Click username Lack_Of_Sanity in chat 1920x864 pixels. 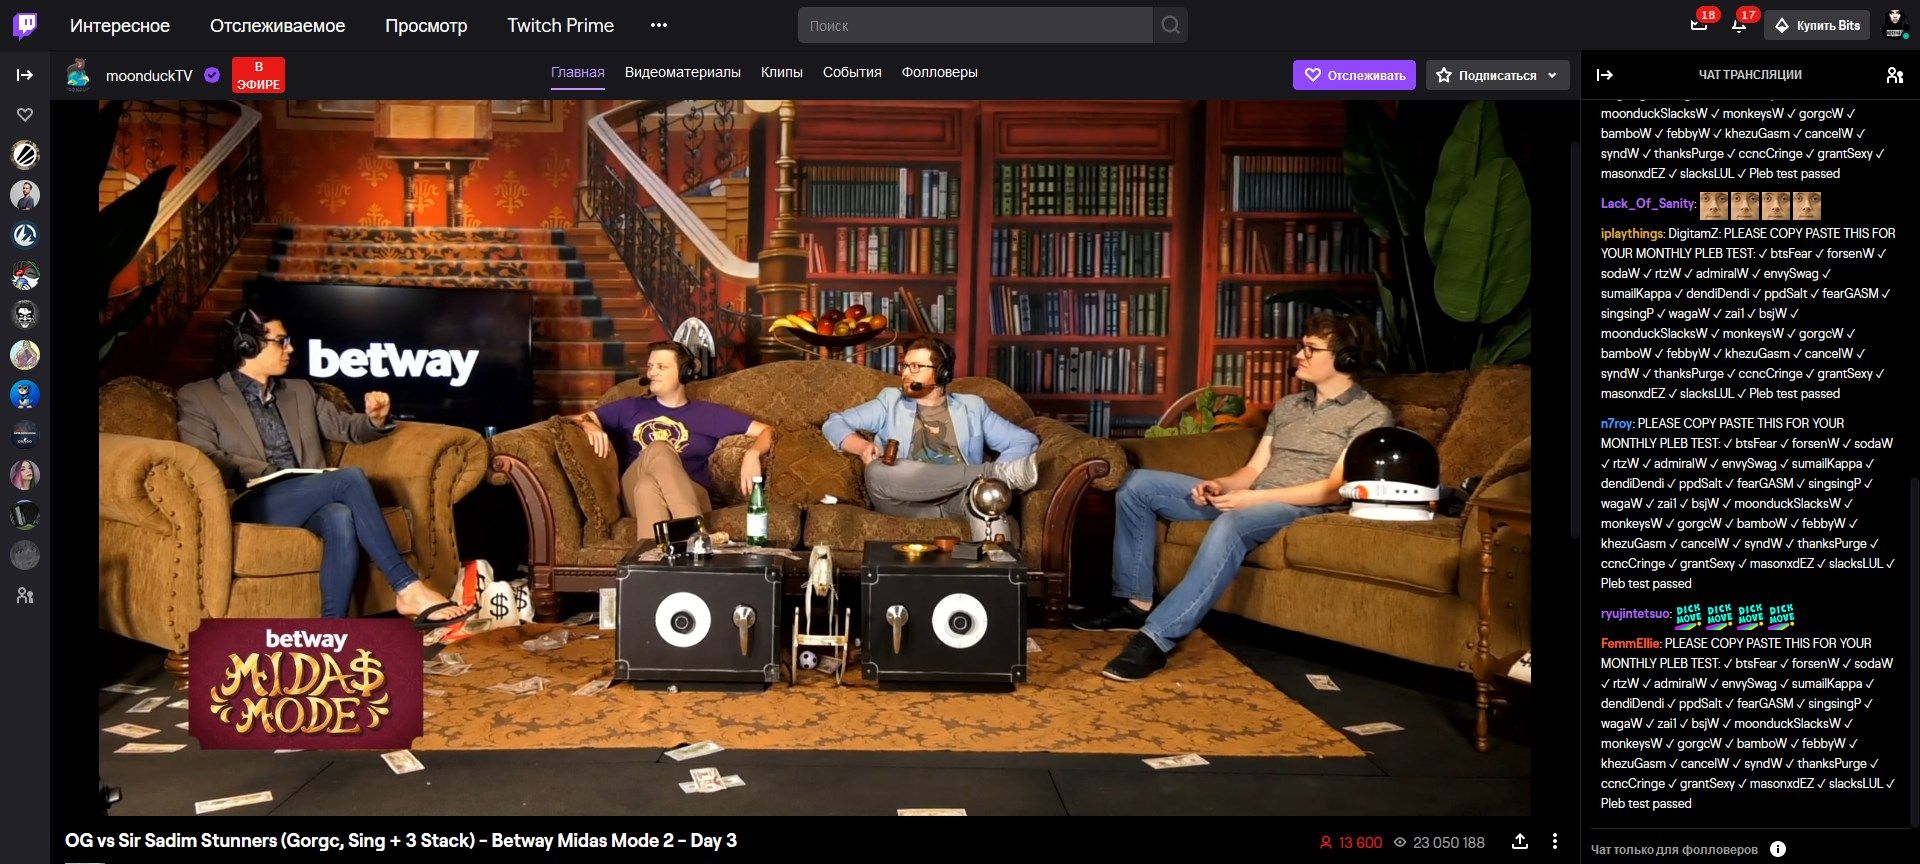pos(1648,203)
